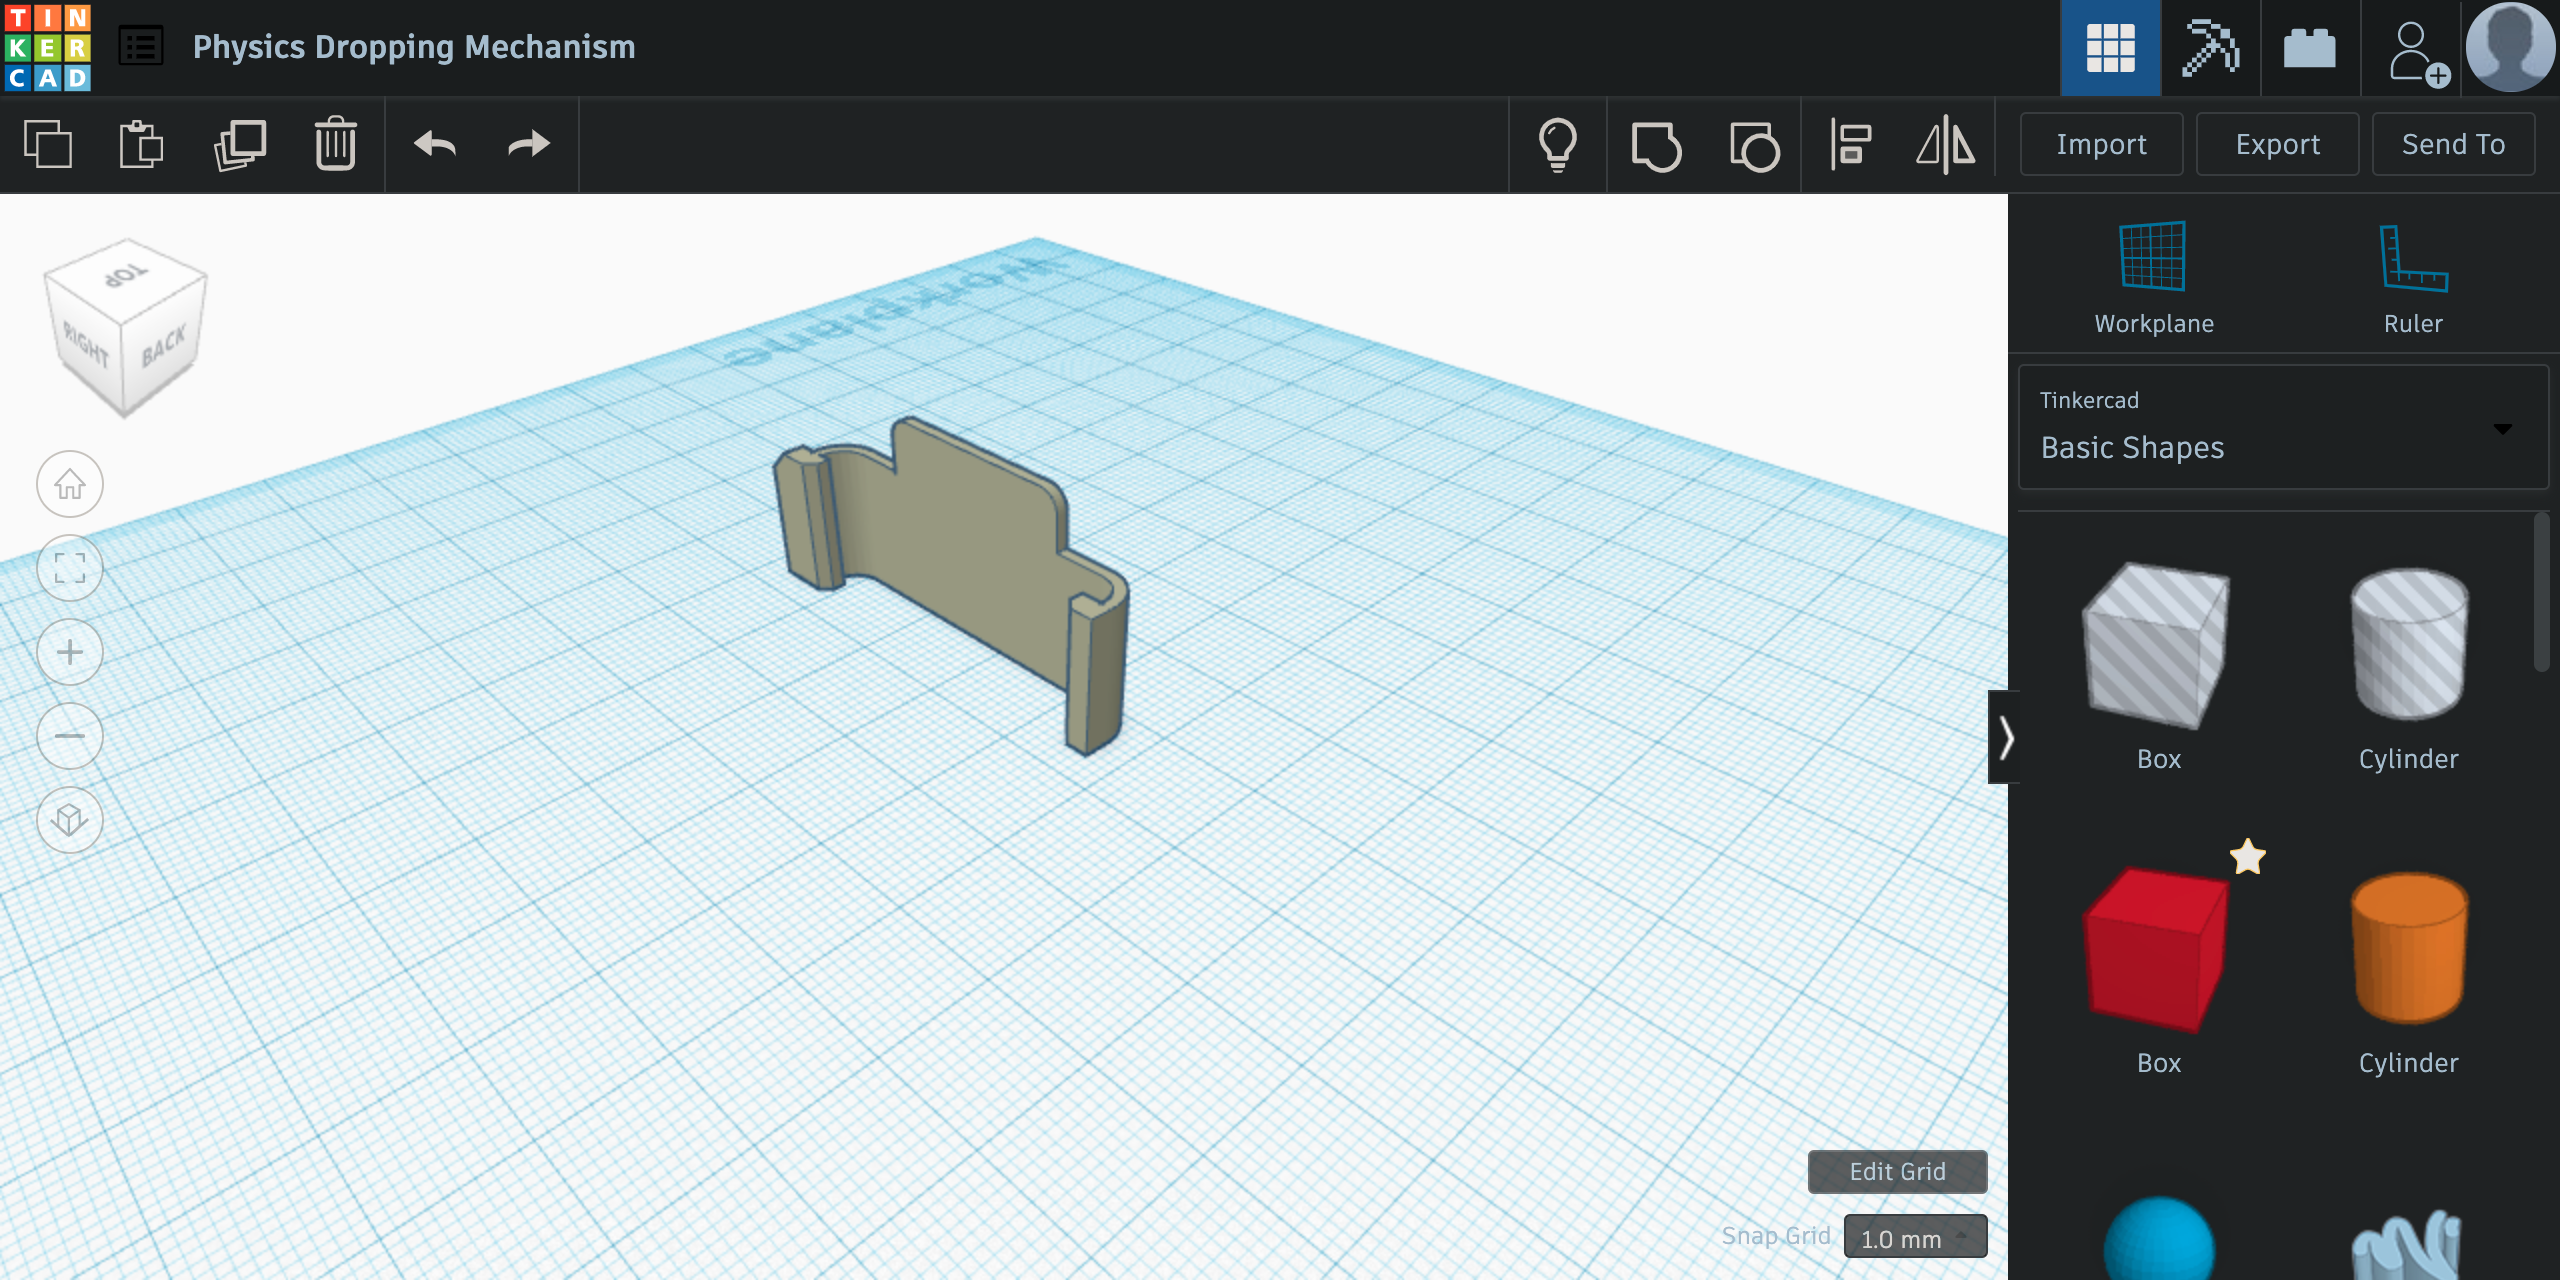Viewport: 2560px width, 1280px height.
Task: Toggle show all with lightbulb icon
Action: coord(1558,145)
